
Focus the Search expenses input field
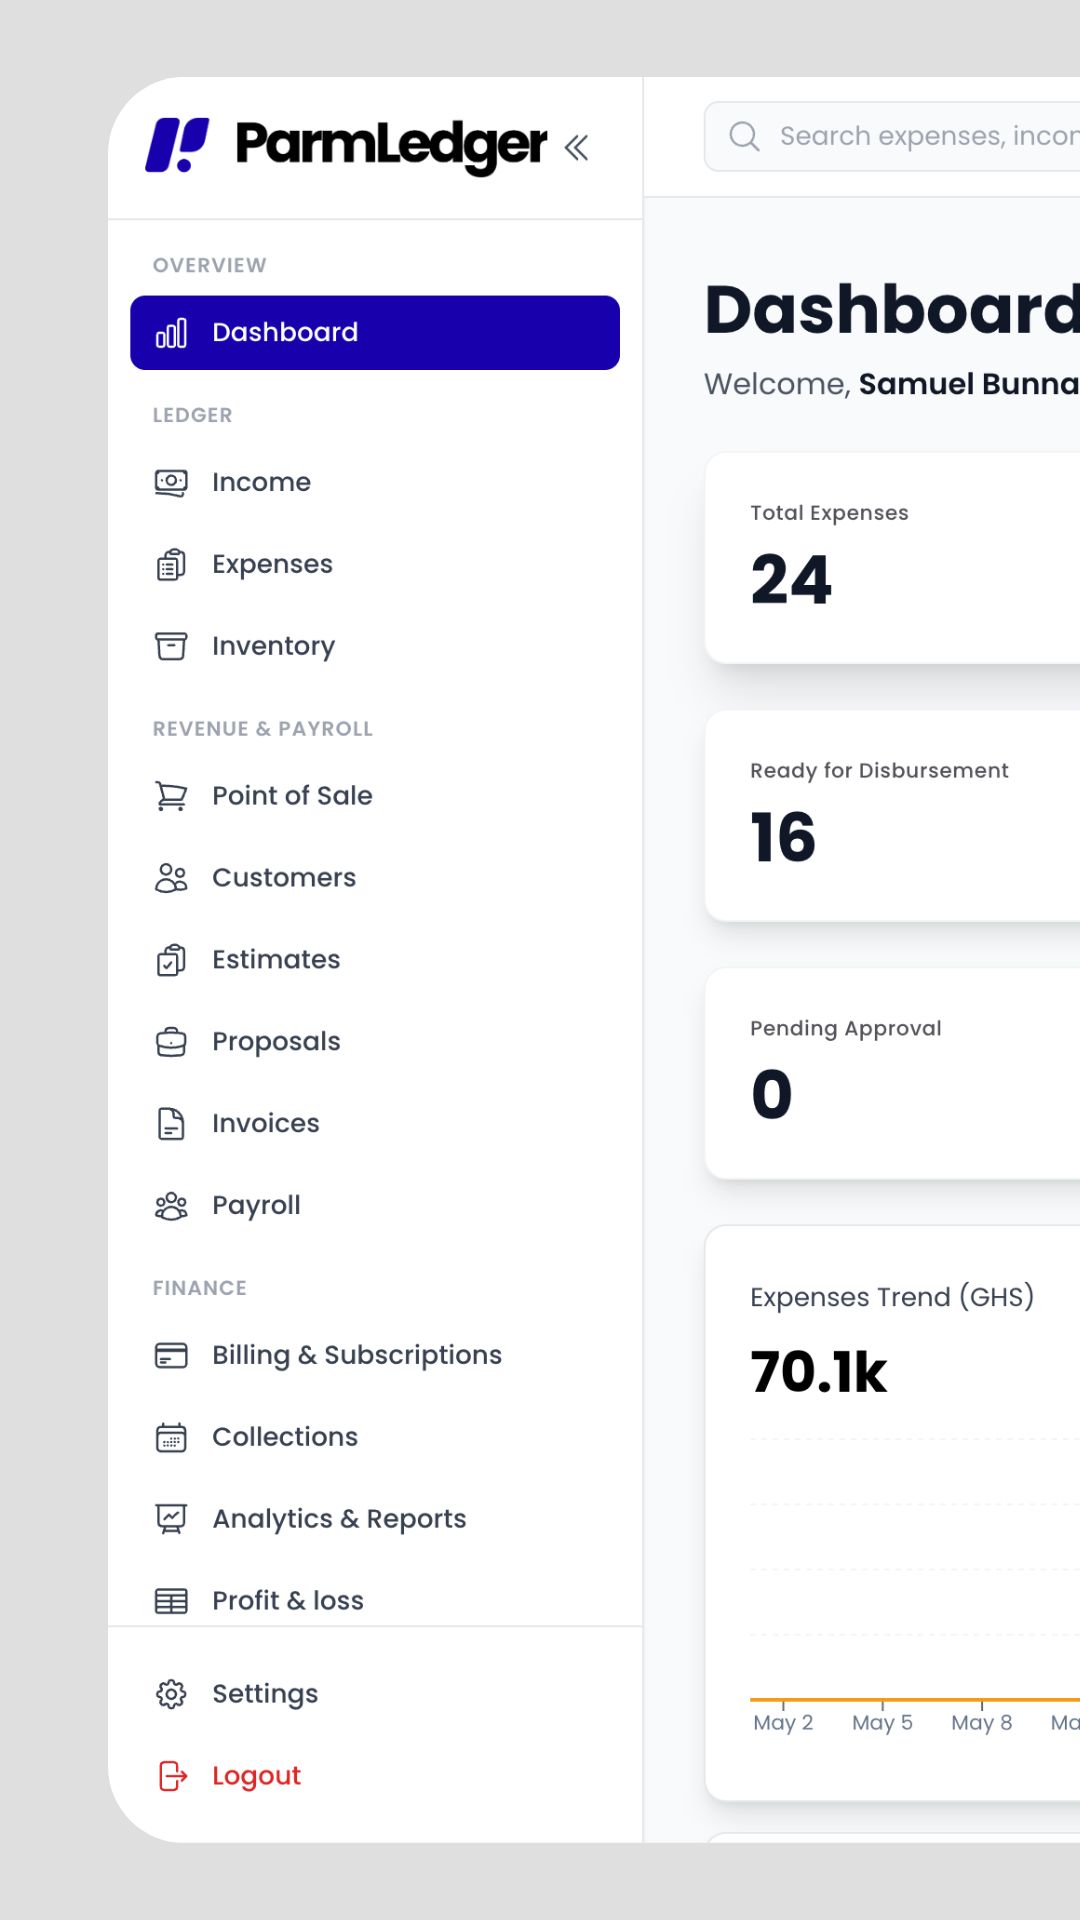[892, 136]
